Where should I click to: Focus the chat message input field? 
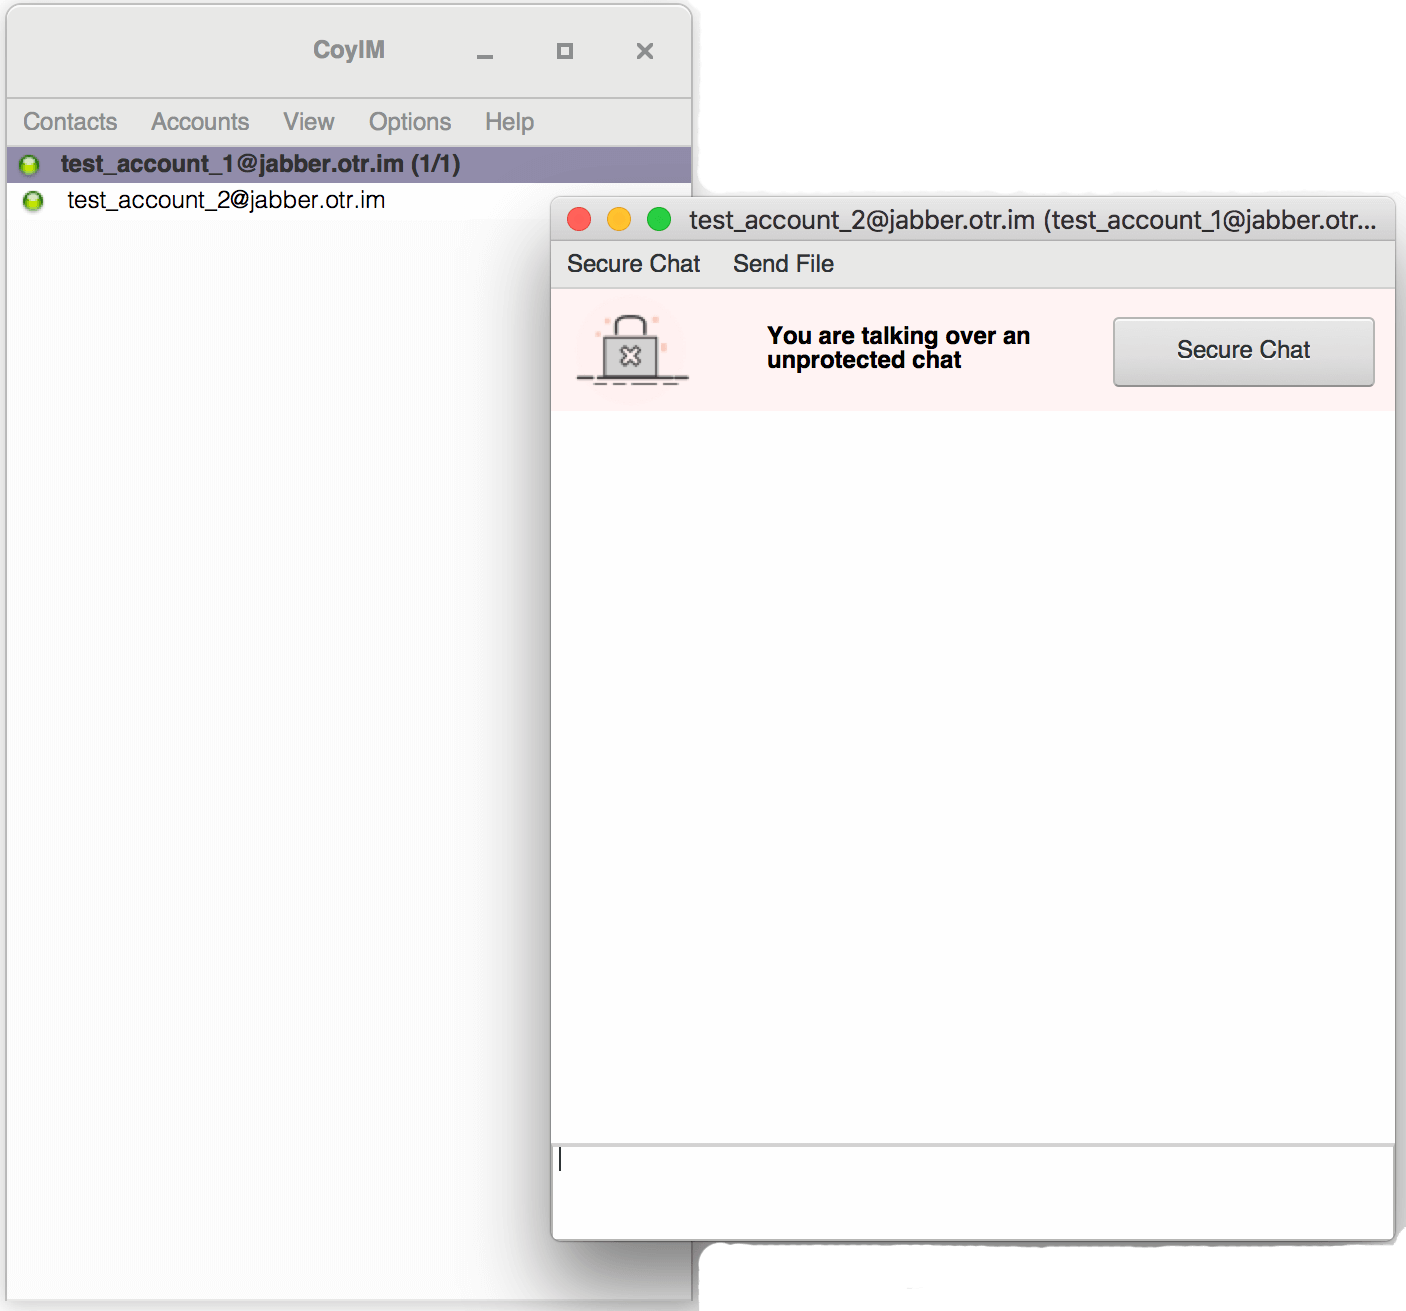972,1192
